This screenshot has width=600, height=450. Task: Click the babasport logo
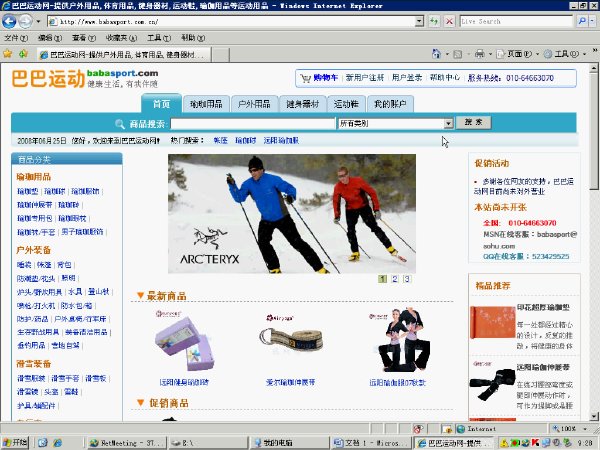(x=85, y=78)
